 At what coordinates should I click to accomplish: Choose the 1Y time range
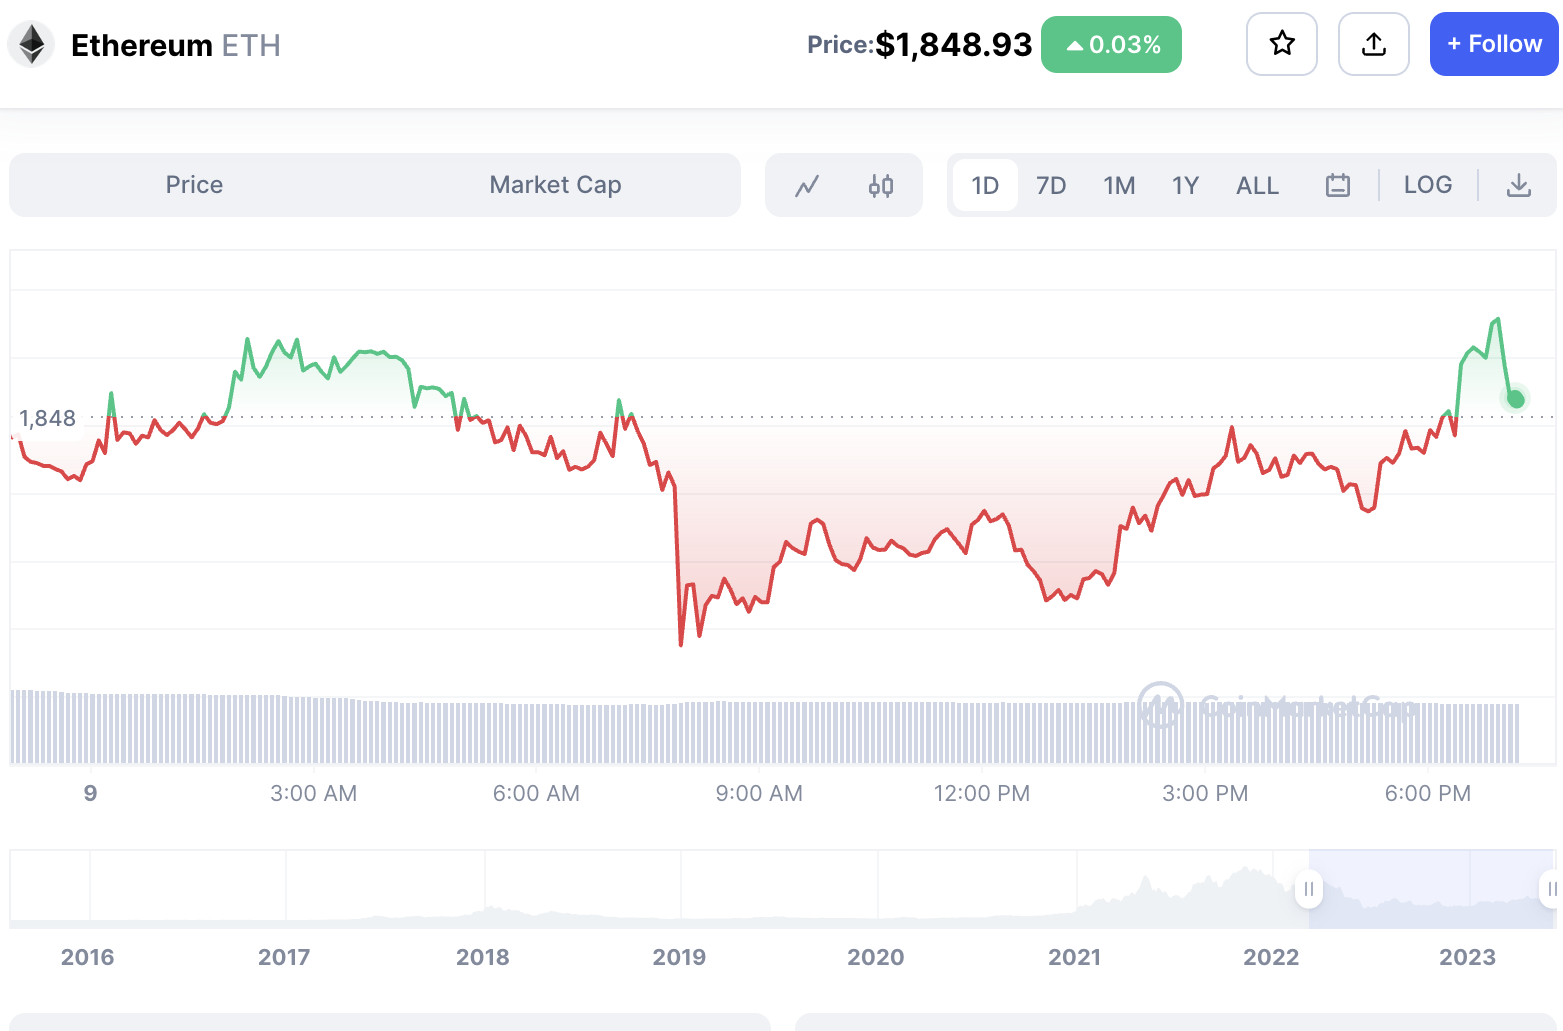[x=1185, y=185]
